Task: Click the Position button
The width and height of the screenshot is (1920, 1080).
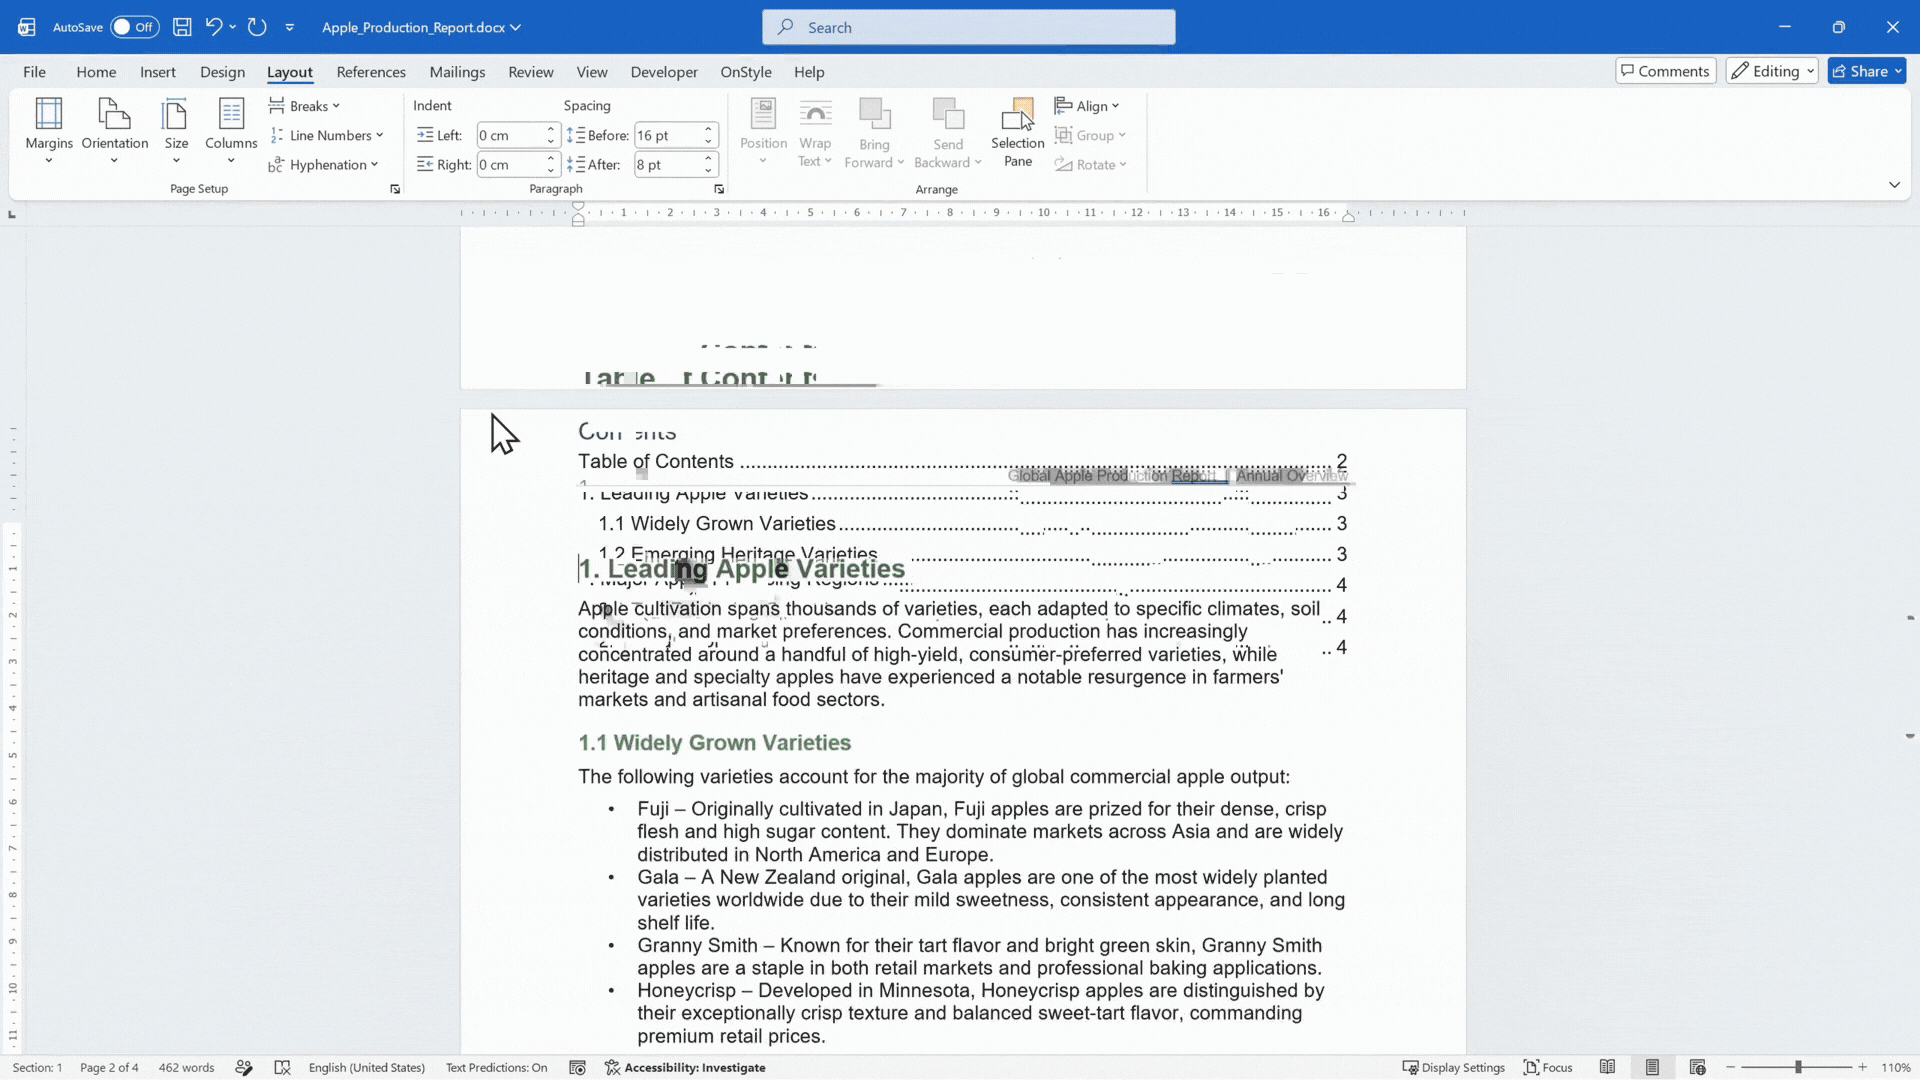Action: coord(763,131)
